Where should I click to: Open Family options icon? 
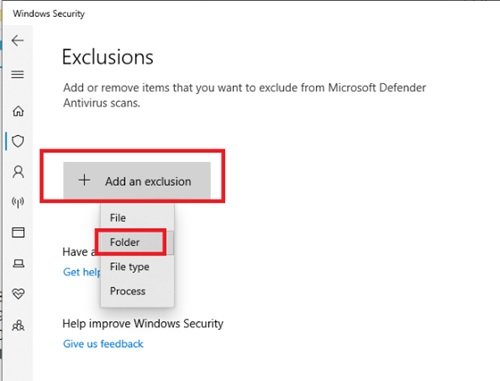coord(18,325)
